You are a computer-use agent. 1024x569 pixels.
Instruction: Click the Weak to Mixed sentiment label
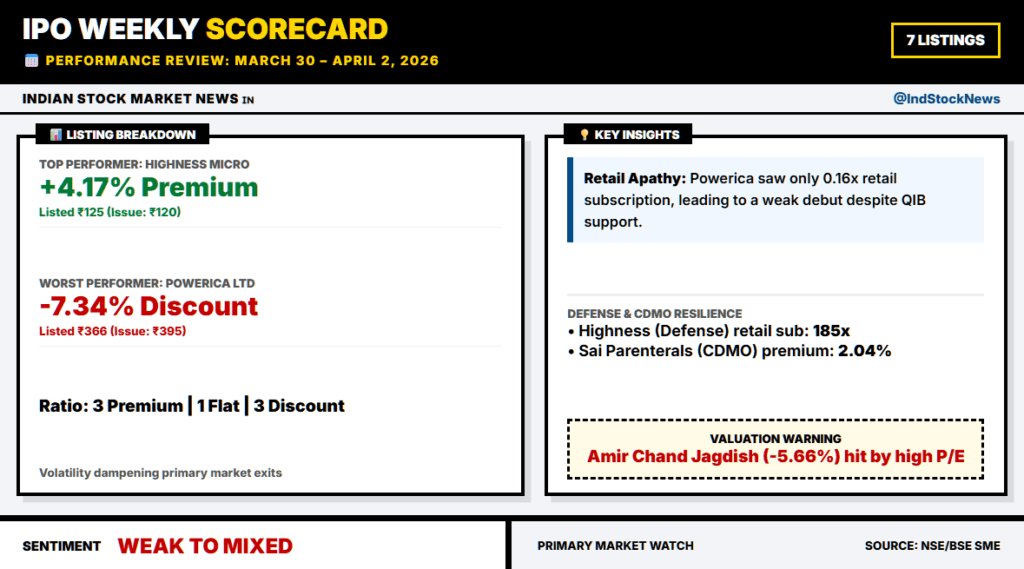tap(205, 546)
